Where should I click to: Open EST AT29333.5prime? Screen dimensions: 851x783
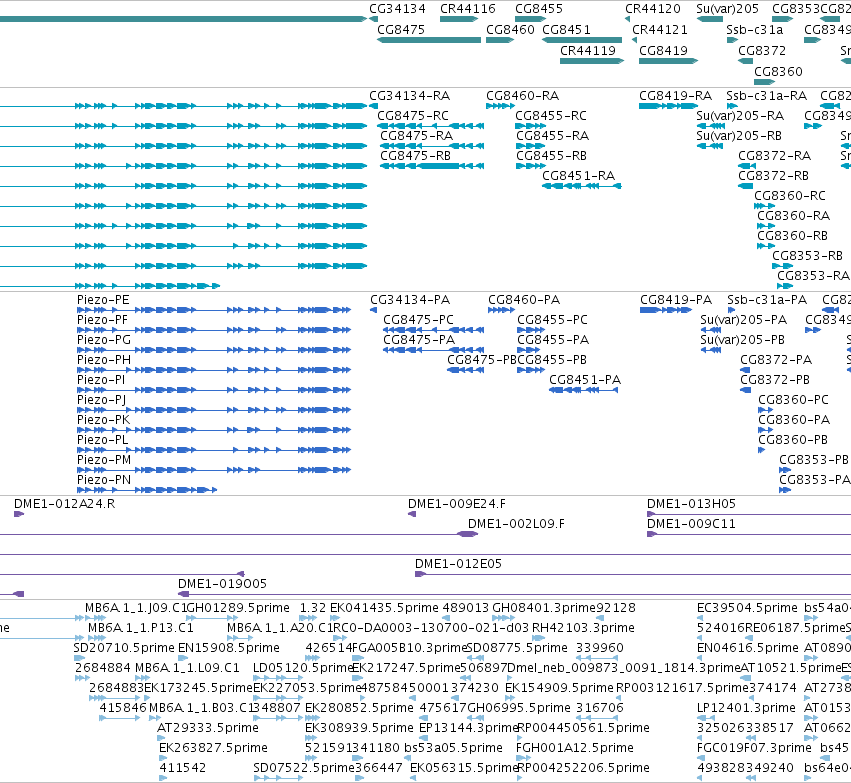(x=208, y=728)
